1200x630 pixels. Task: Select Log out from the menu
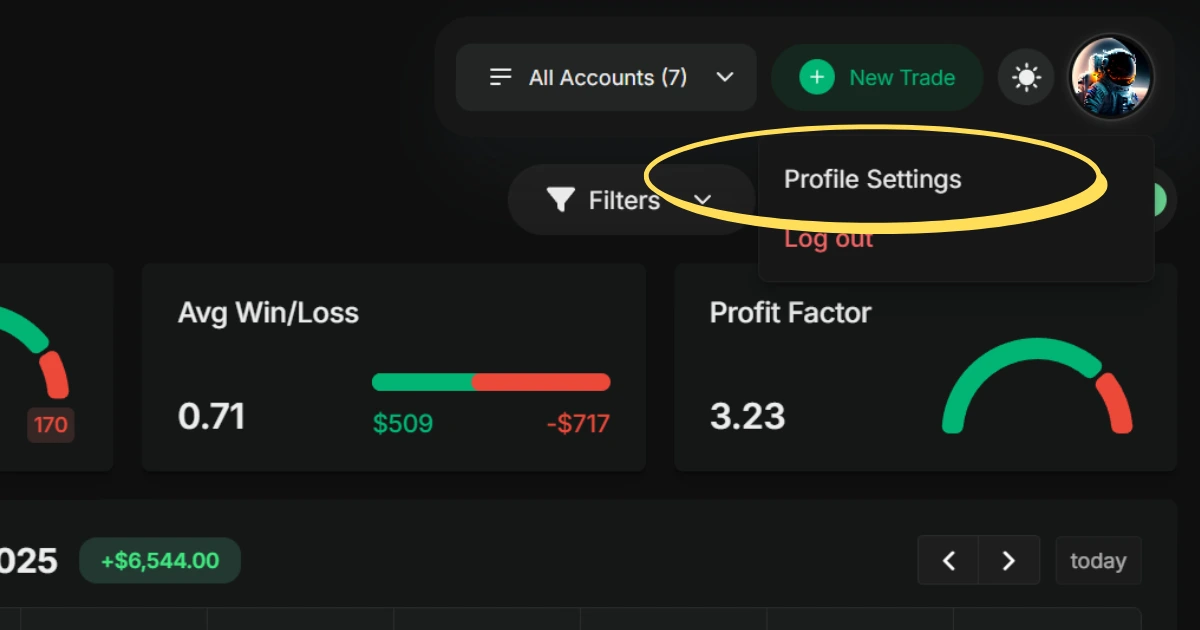(x=828, y=238)
